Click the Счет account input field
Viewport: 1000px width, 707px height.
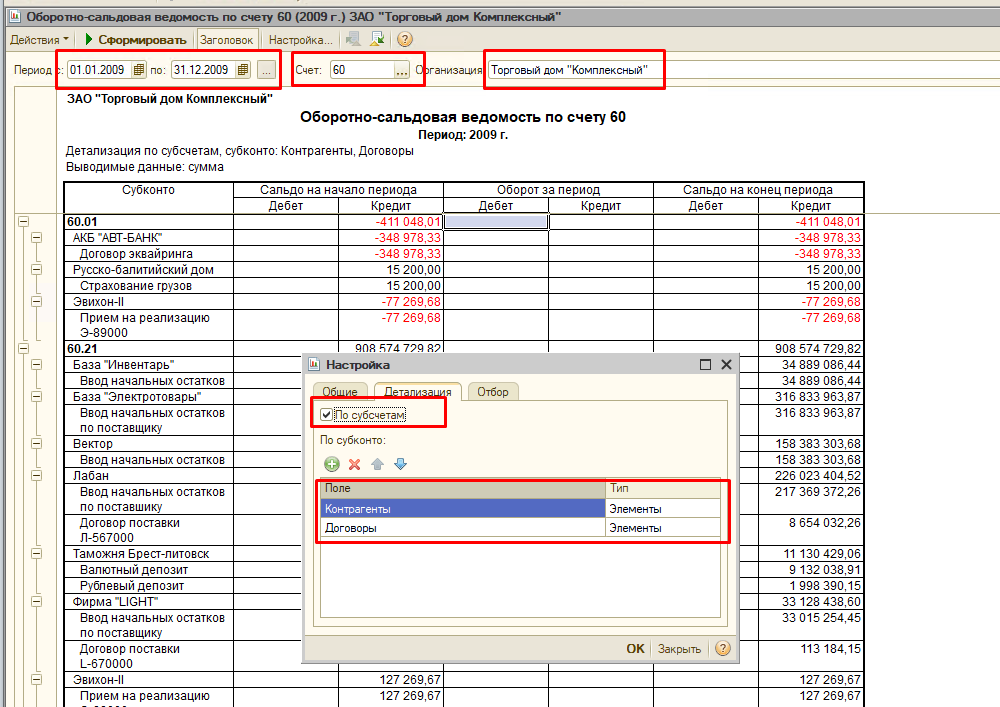pyautogui.click(x=360, y=70)
